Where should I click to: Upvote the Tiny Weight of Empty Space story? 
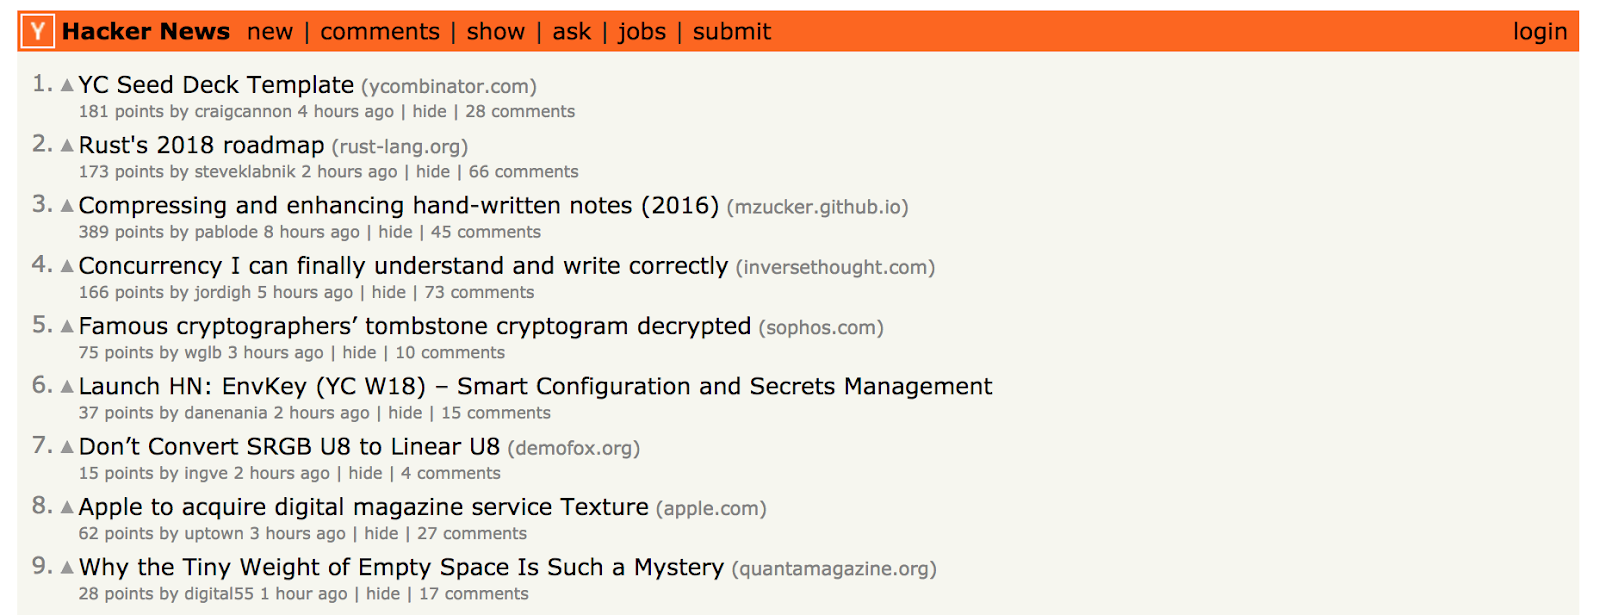click(67, 567)
